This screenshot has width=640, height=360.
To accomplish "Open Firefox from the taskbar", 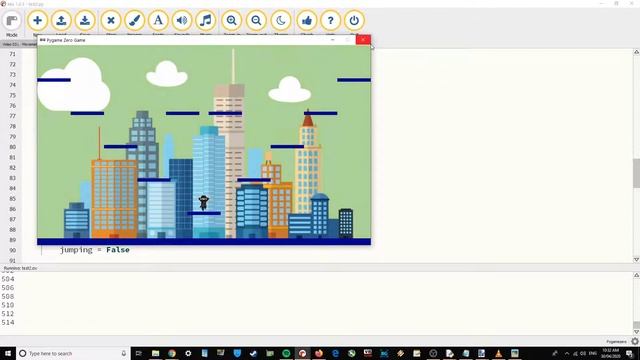I will click(319, 353).
